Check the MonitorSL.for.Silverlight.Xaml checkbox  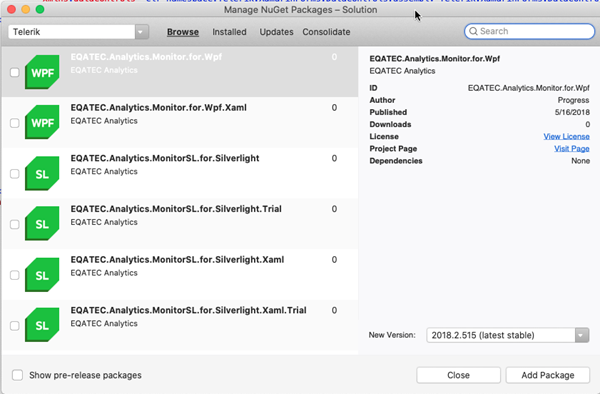15,275
